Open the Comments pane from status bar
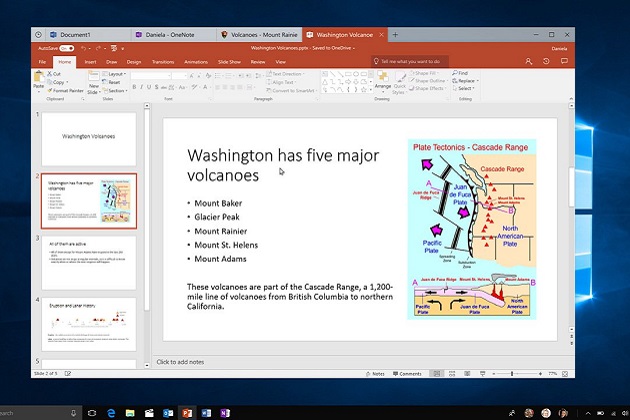 407,374
